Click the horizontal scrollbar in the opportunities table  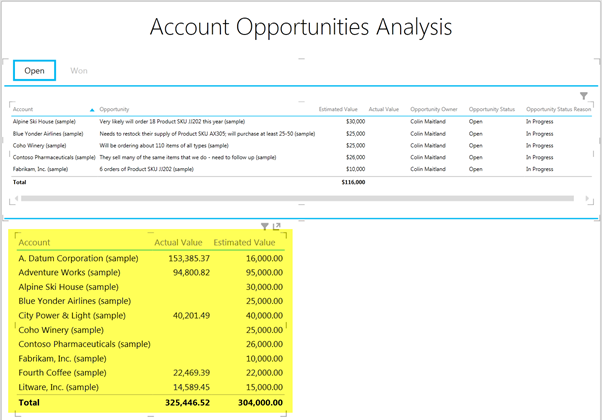300,198
